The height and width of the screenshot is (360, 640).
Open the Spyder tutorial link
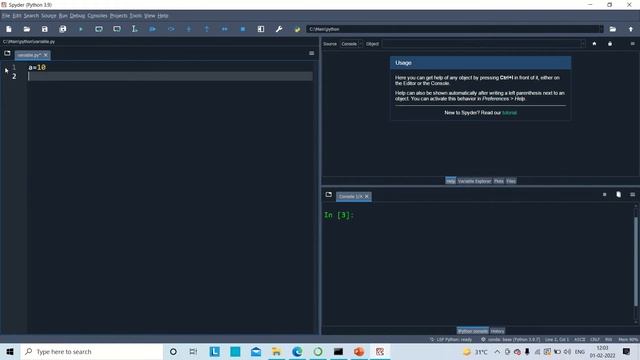click(x=509, y=113)
